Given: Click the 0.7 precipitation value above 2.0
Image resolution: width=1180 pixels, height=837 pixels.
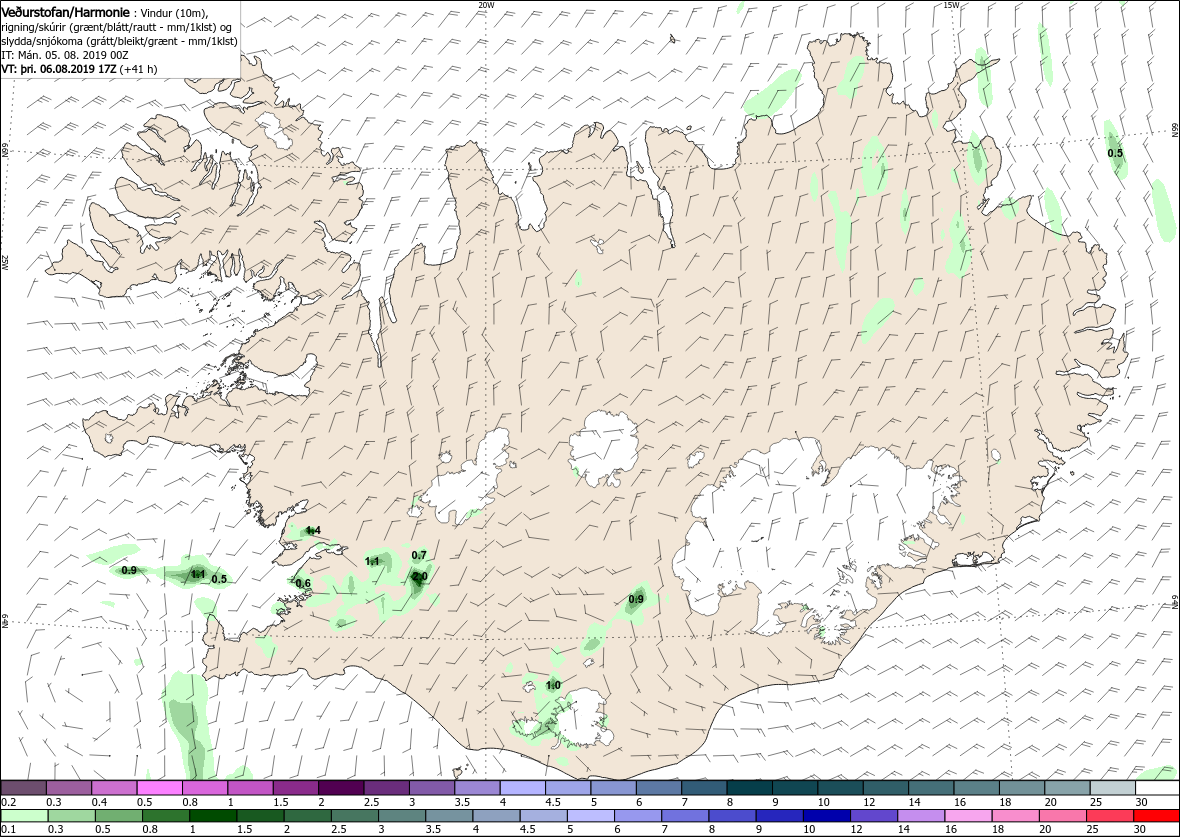Looking at the screenshot, I should click(419, 555).
